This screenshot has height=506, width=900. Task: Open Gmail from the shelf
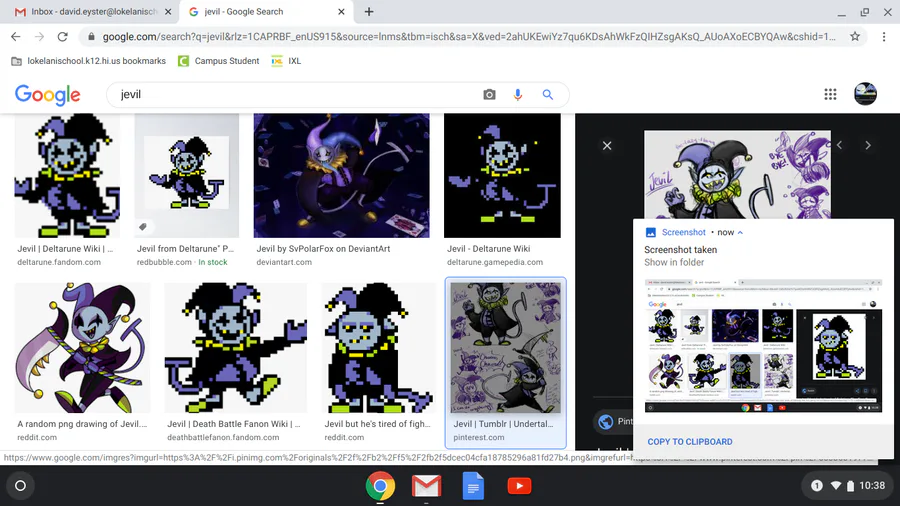click(x=426, y=486)
